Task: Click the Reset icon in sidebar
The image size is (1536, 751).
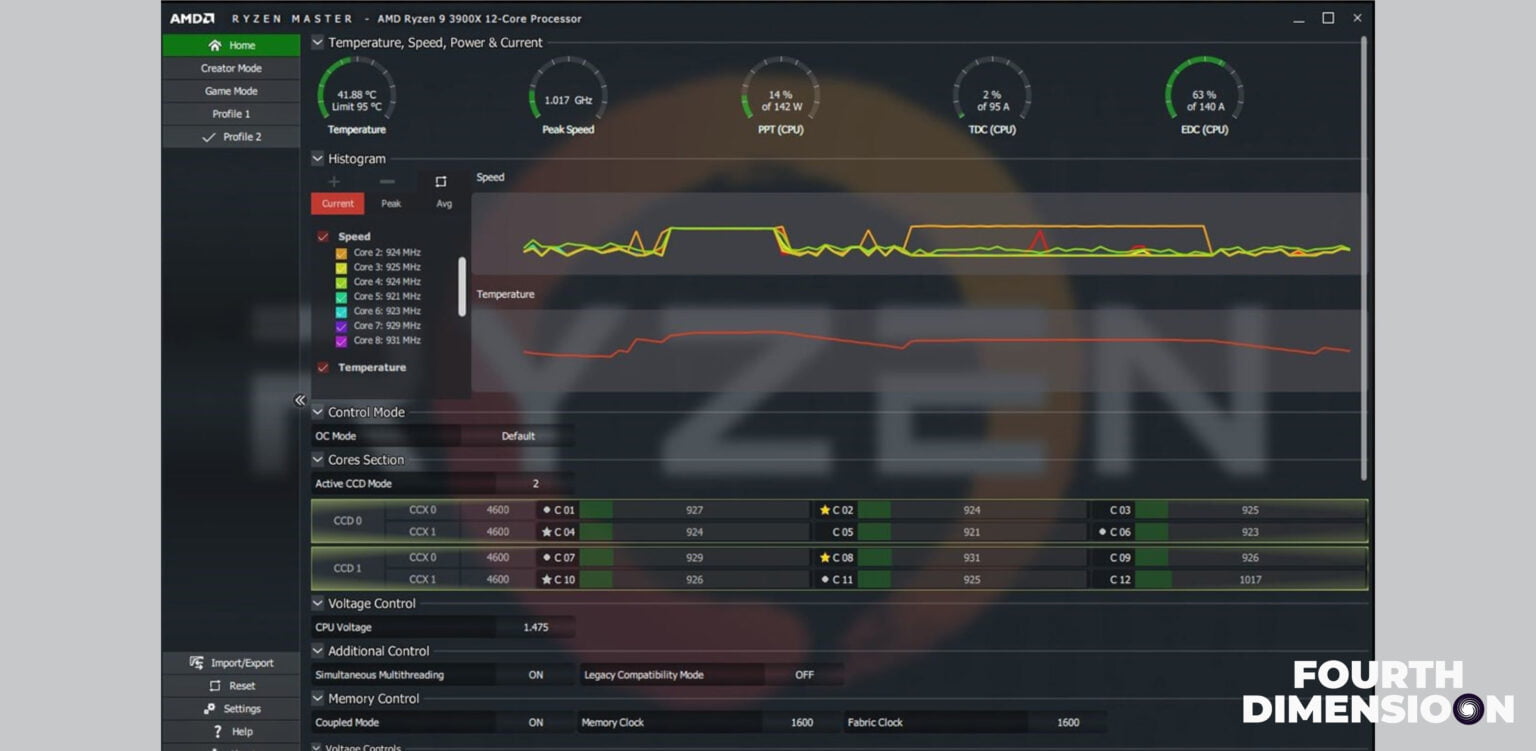Action: coord(215,686)
